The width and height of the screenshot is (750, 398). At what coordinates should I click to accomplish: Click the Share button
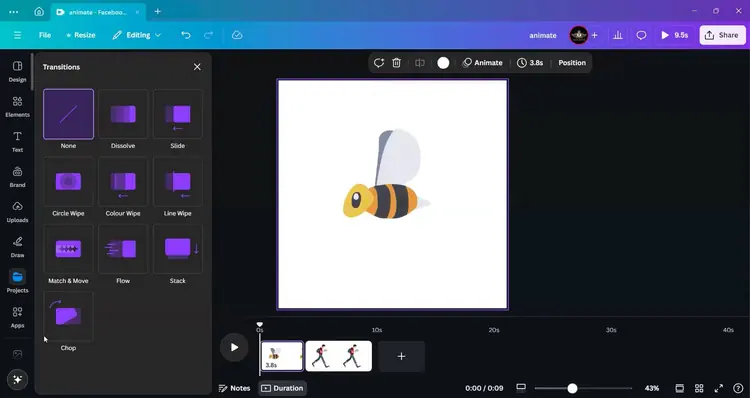point(722,35)
